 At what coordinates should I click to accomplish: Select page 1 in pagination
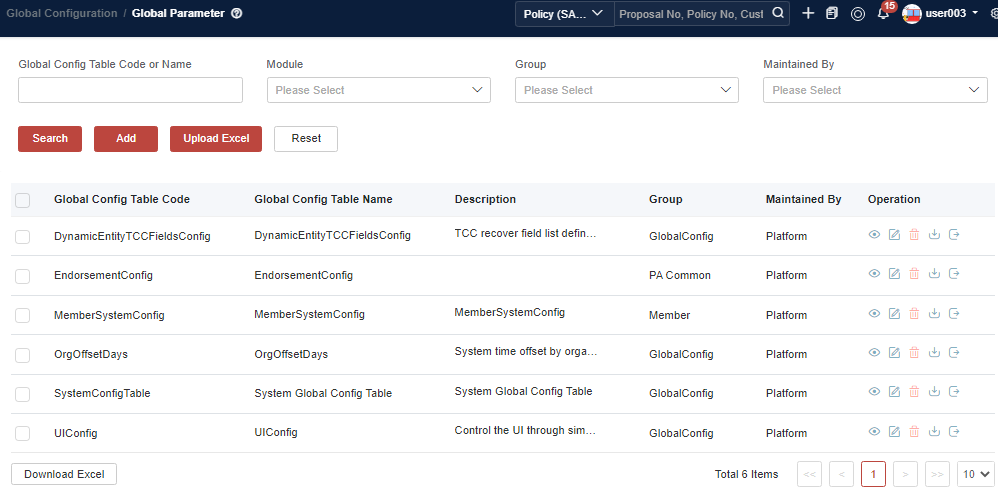pos(873,474)
